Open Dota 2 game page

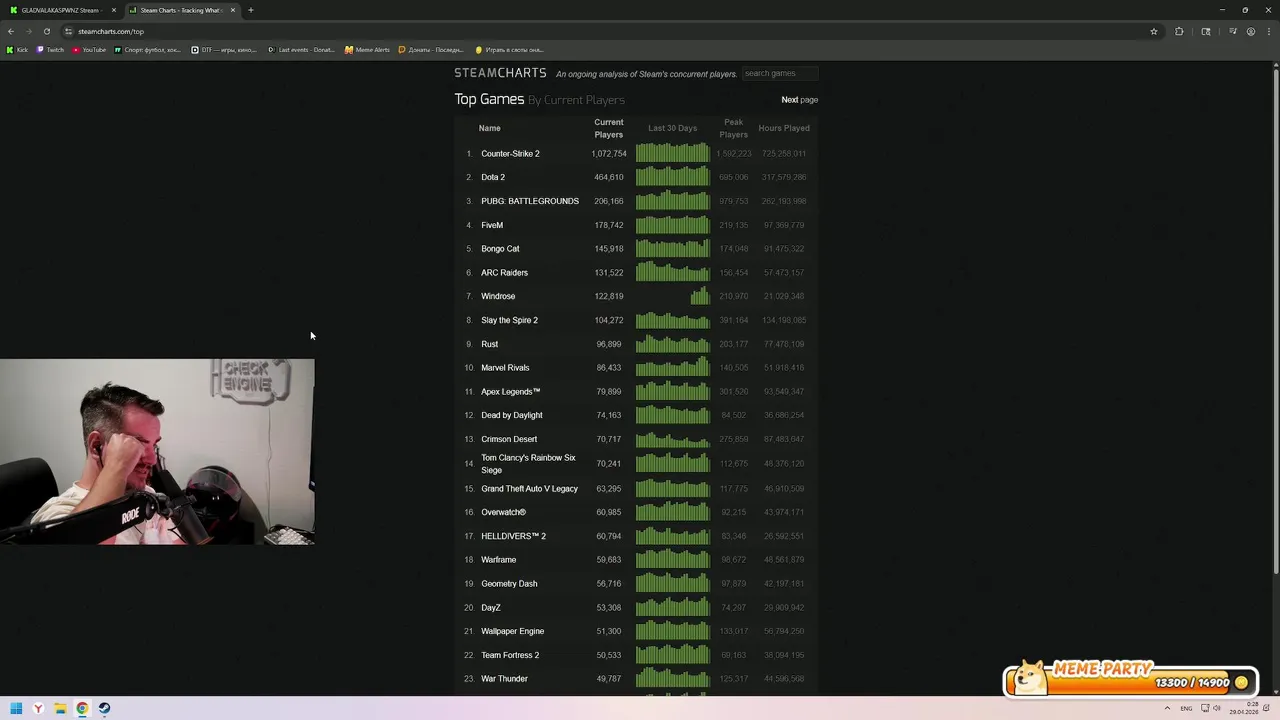[493, 177]
